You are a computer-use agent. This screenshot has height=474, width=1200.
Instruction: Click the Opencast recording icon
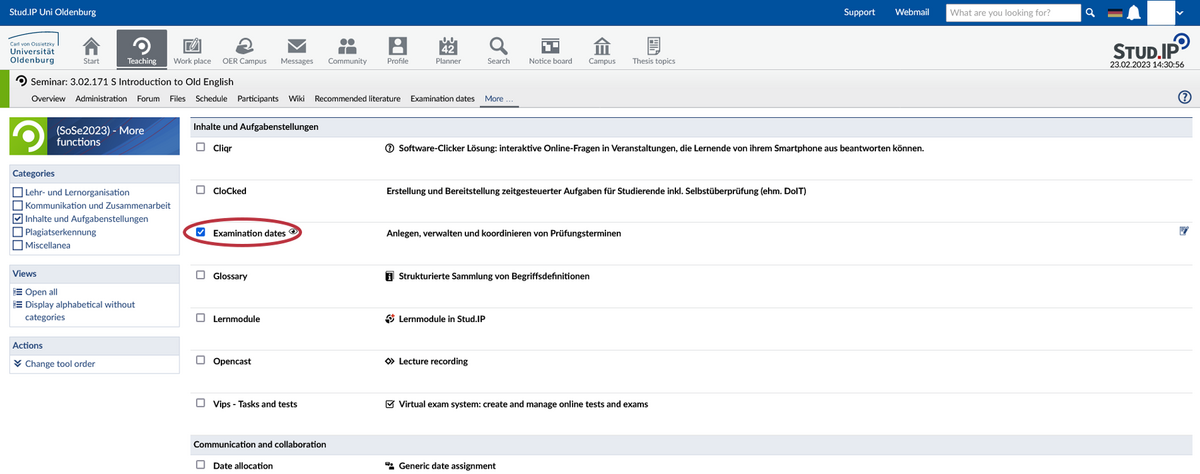pyautogui.click(x=390, y=361)
